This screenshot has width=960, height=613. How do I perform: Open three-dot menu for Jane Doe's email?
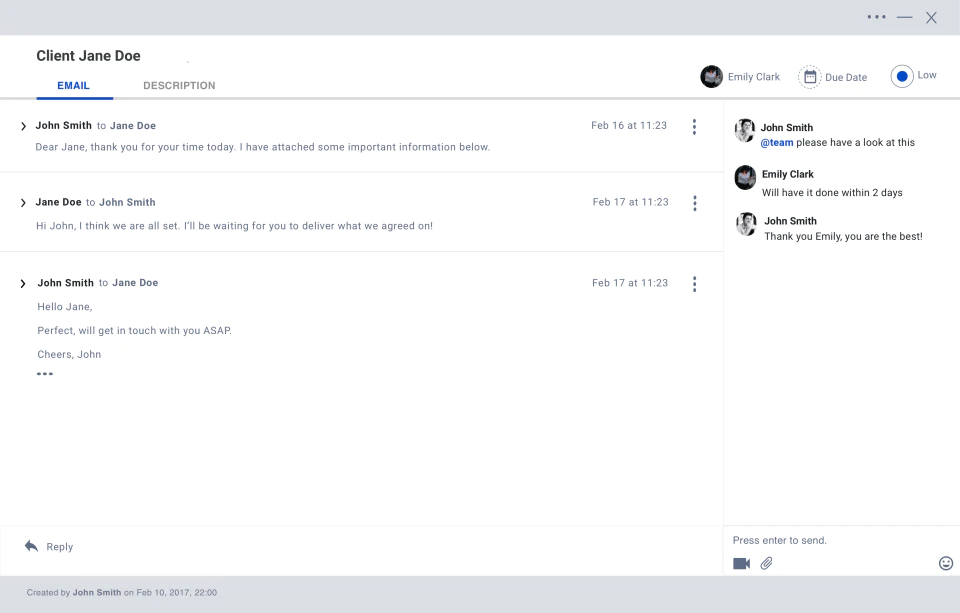(x=695, y=203)
